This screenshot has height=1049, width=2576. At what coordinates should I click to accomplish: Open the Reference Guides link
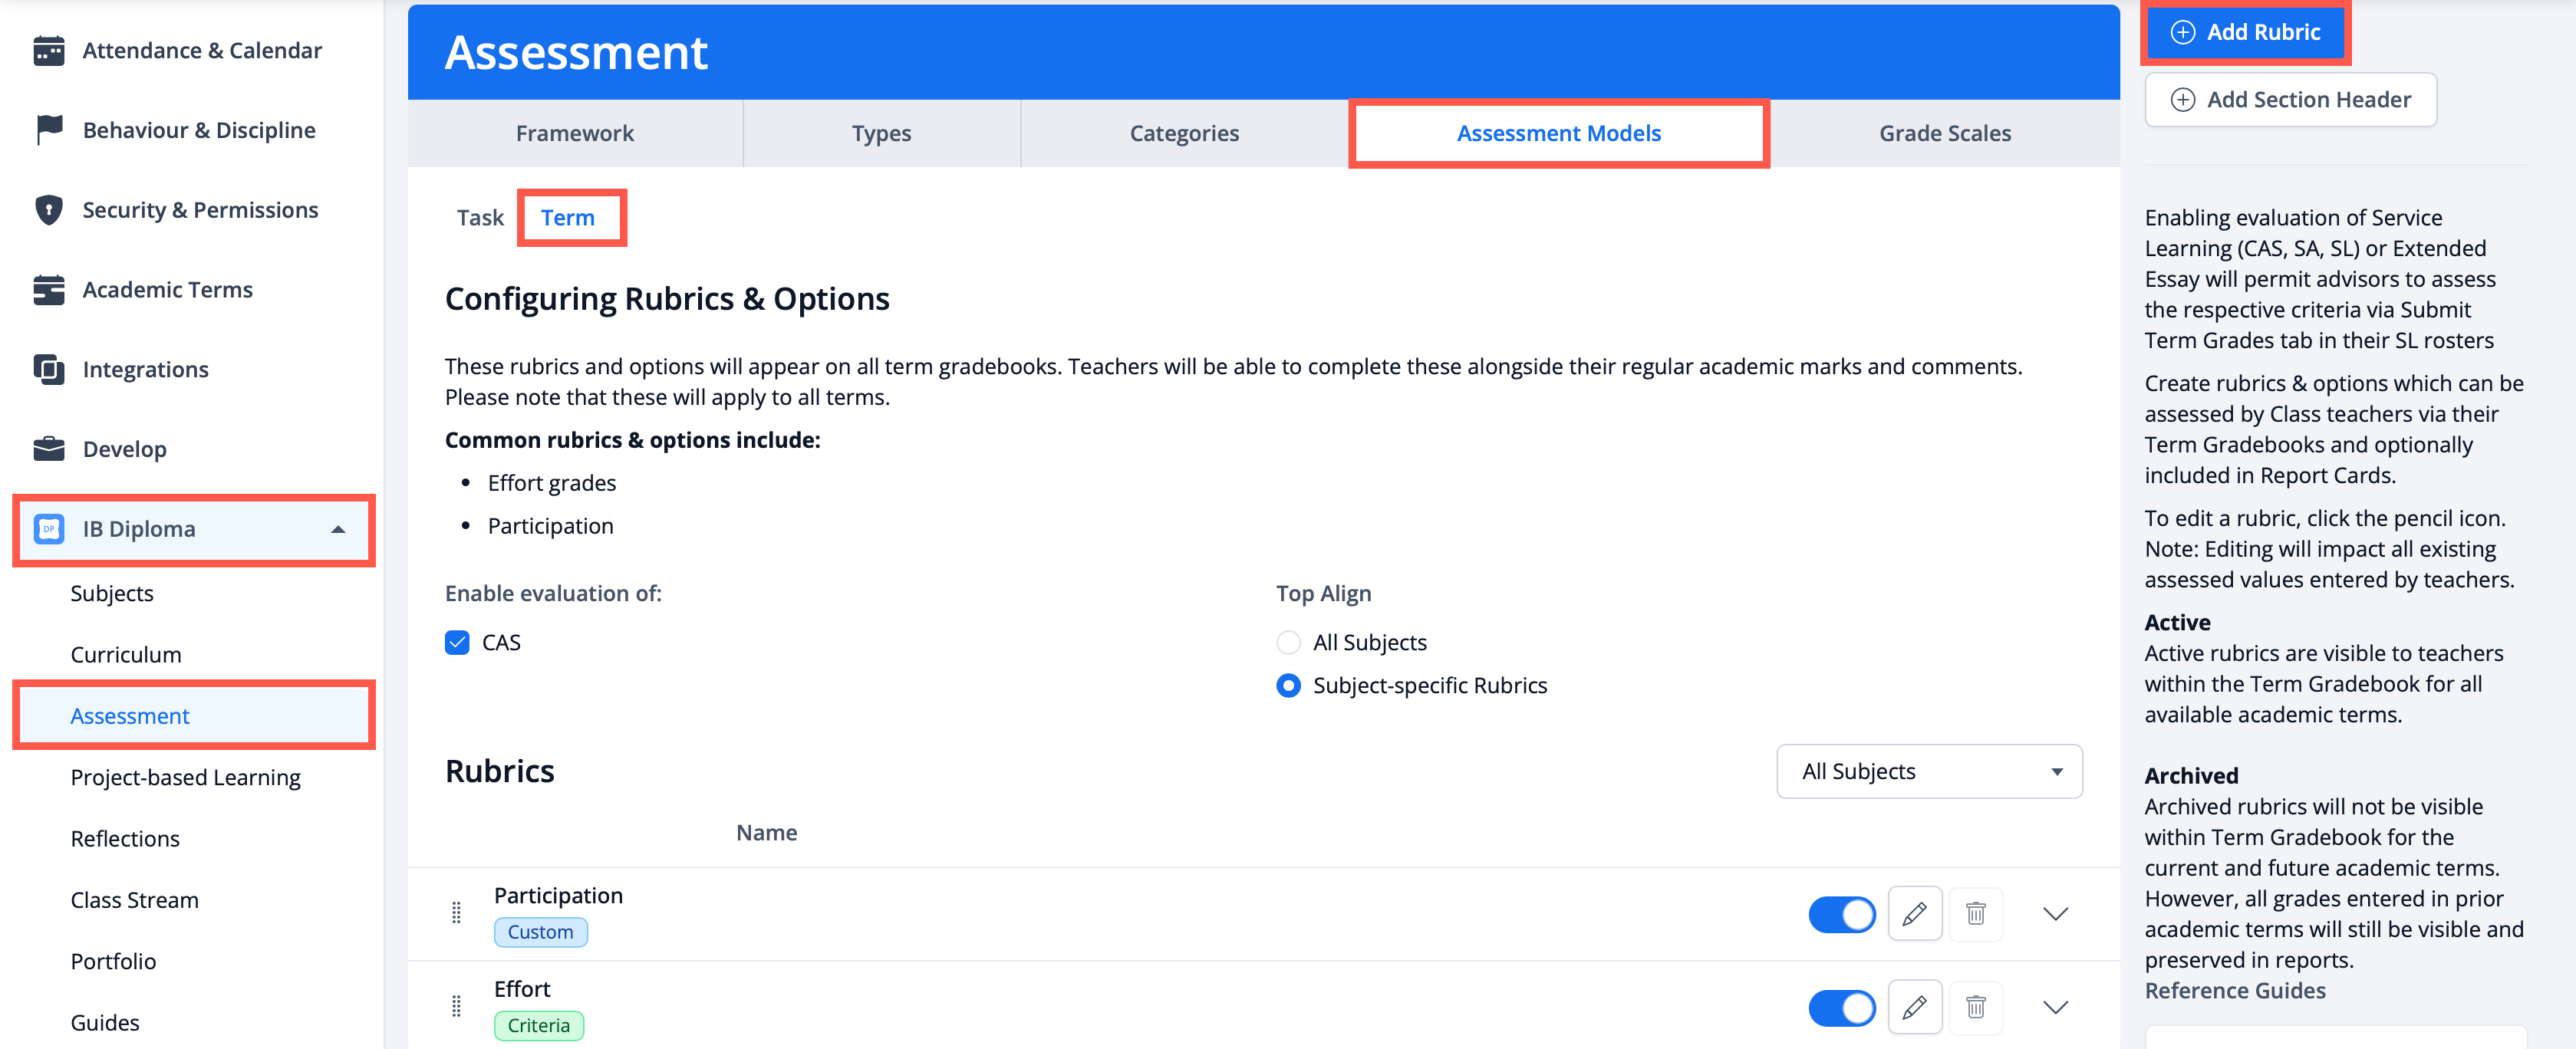click(2234, 990)
